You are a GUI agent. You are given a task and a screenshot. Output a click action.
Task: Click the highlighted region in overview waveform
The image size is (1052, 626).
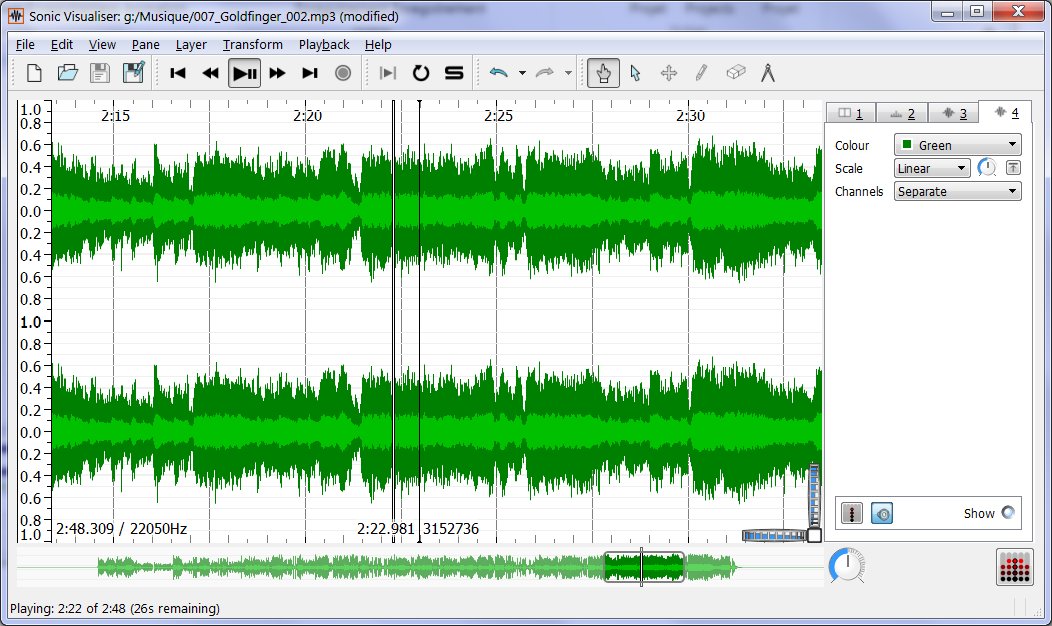[x=644, y=567]
